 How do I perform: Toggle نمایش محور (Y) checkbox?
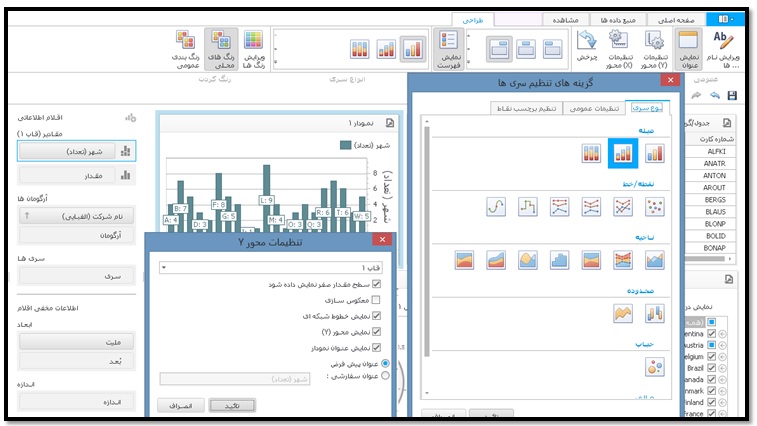(377, 332)
